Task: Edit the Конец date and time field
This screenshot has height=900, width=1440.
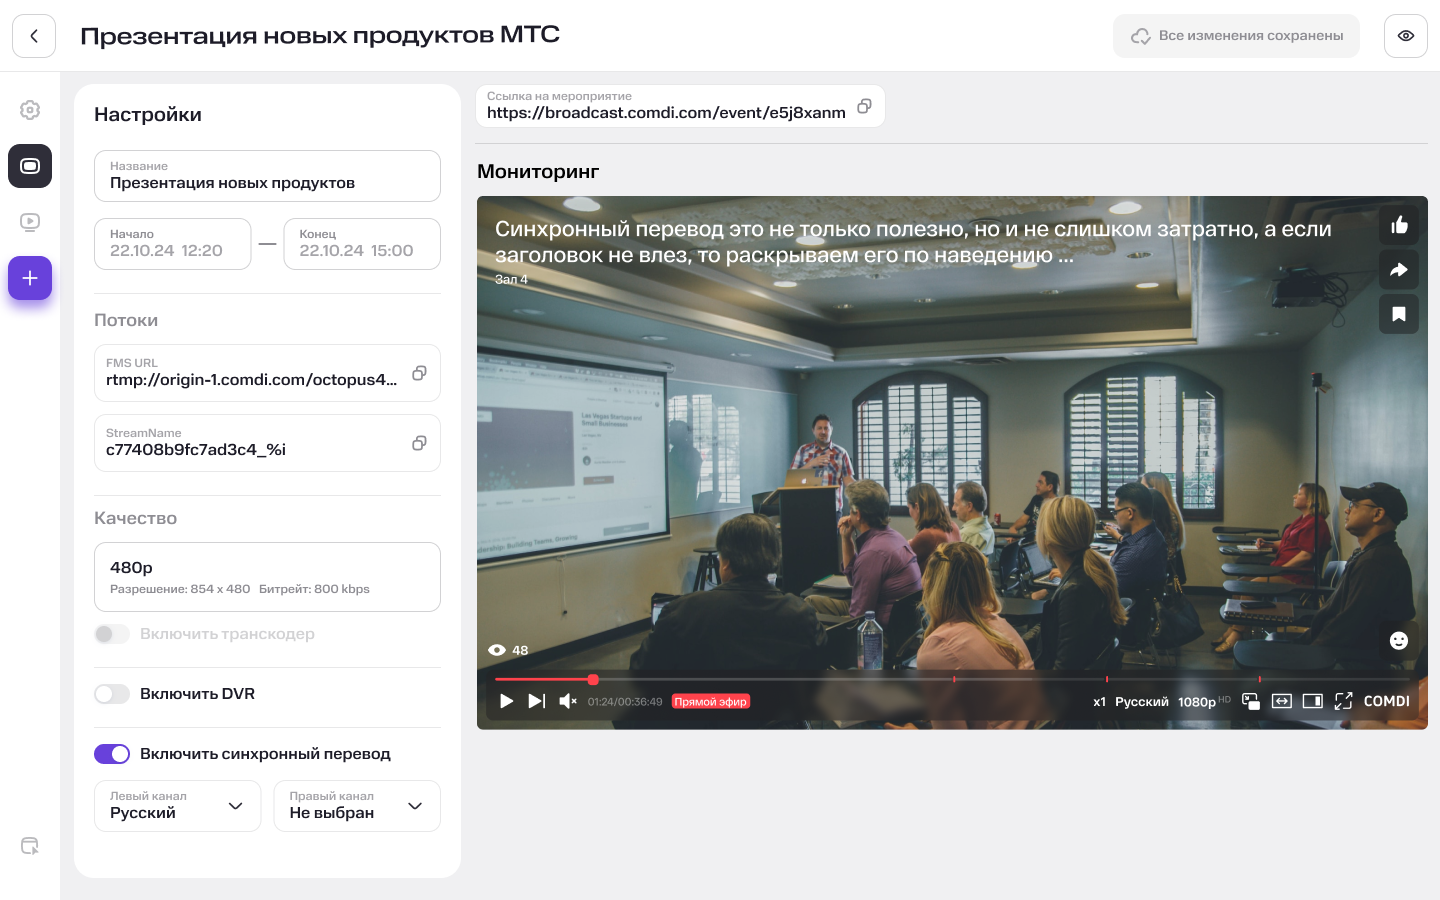Action: (x=362, y=244)
